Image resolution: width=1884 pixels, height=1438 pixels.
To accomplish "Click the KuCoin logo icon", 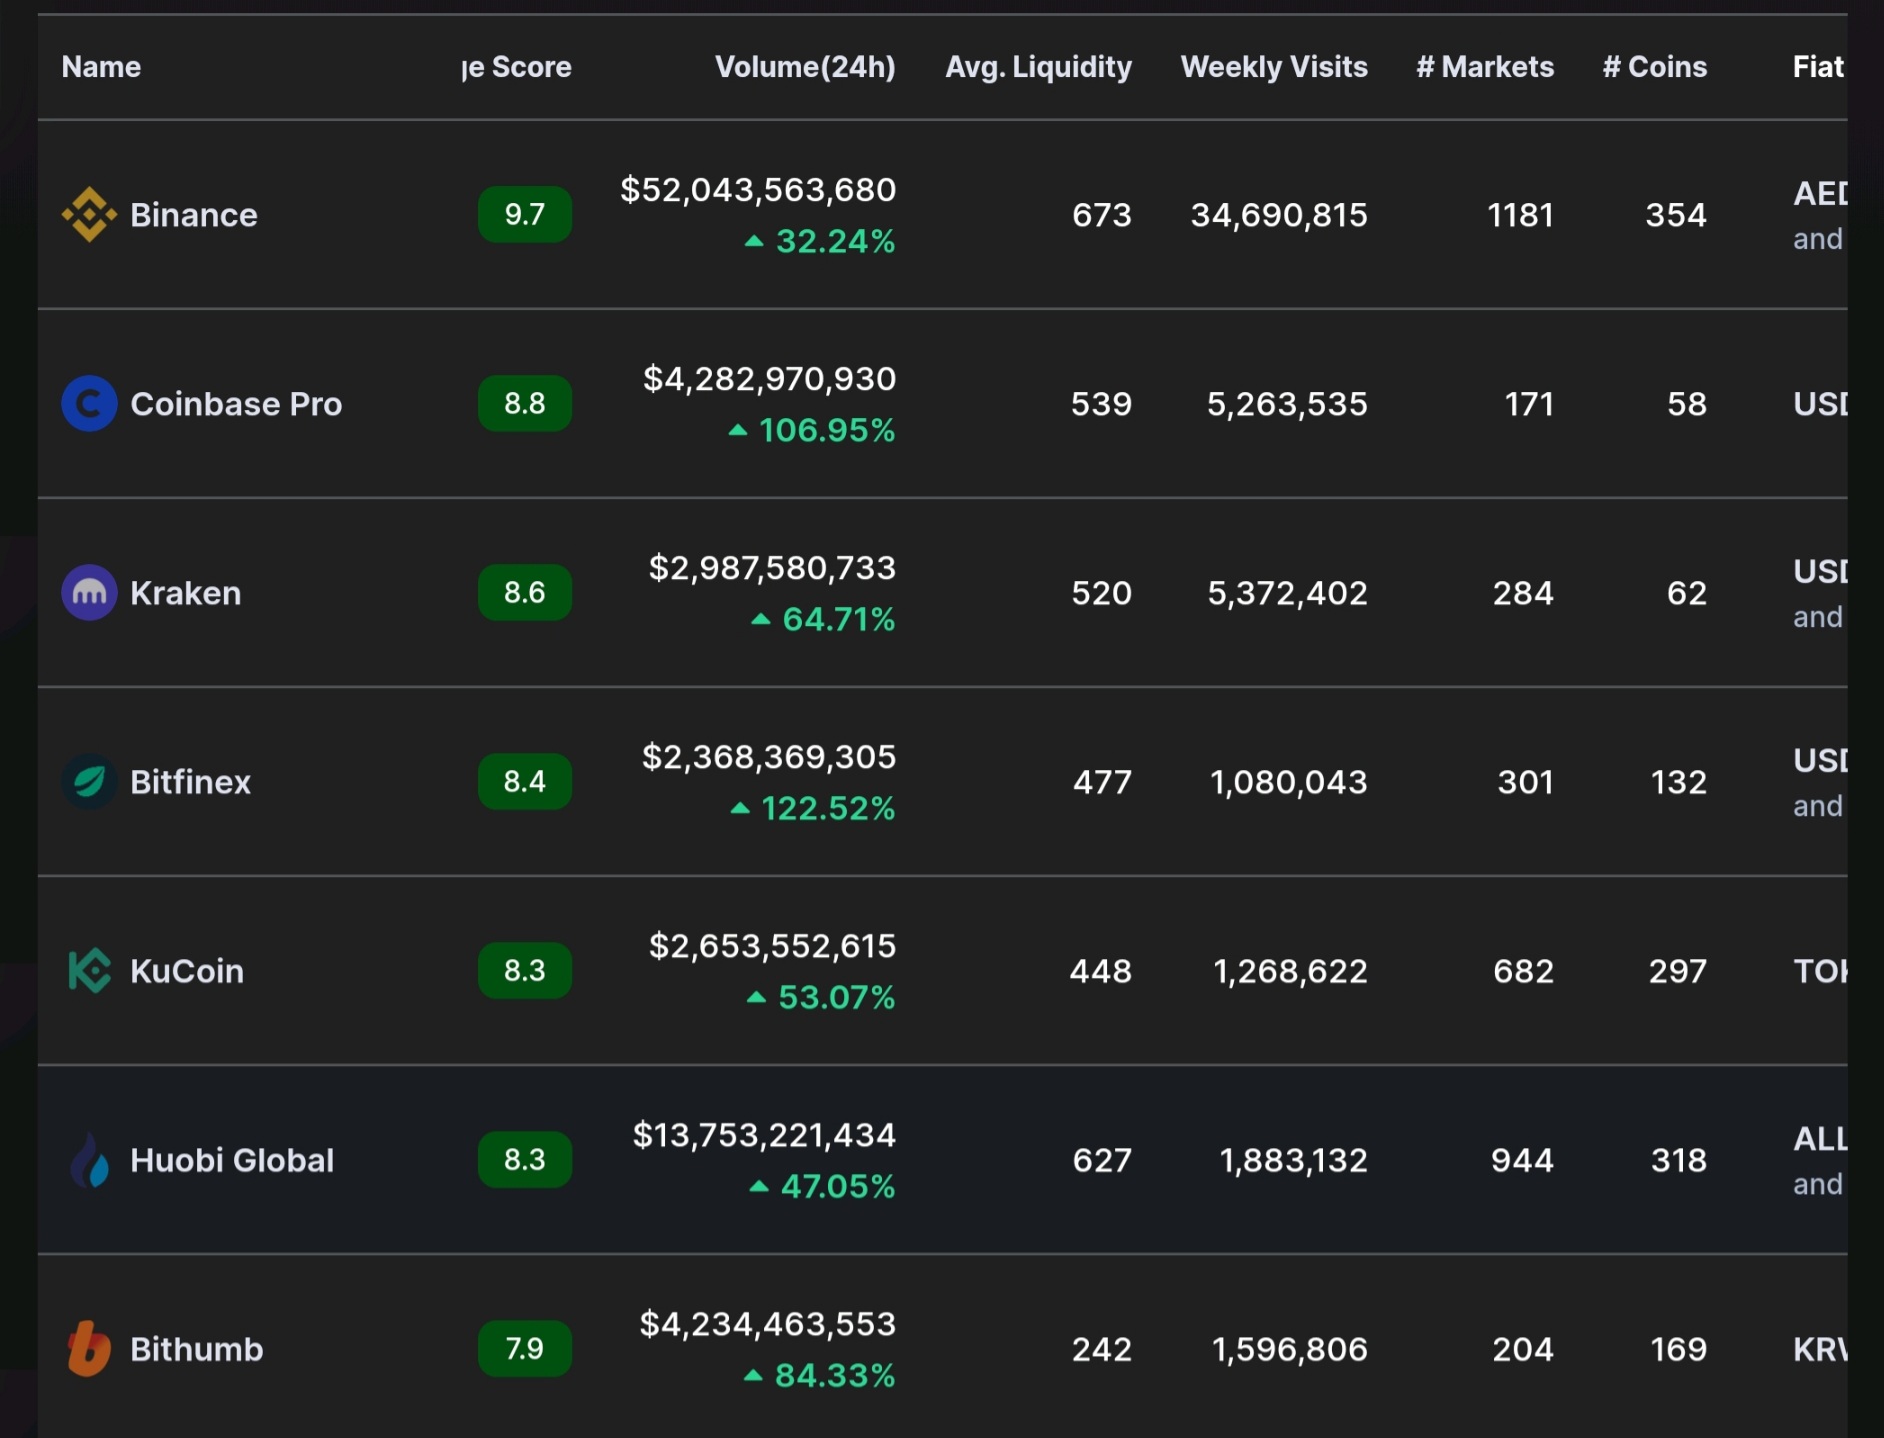I will [89, 971].
